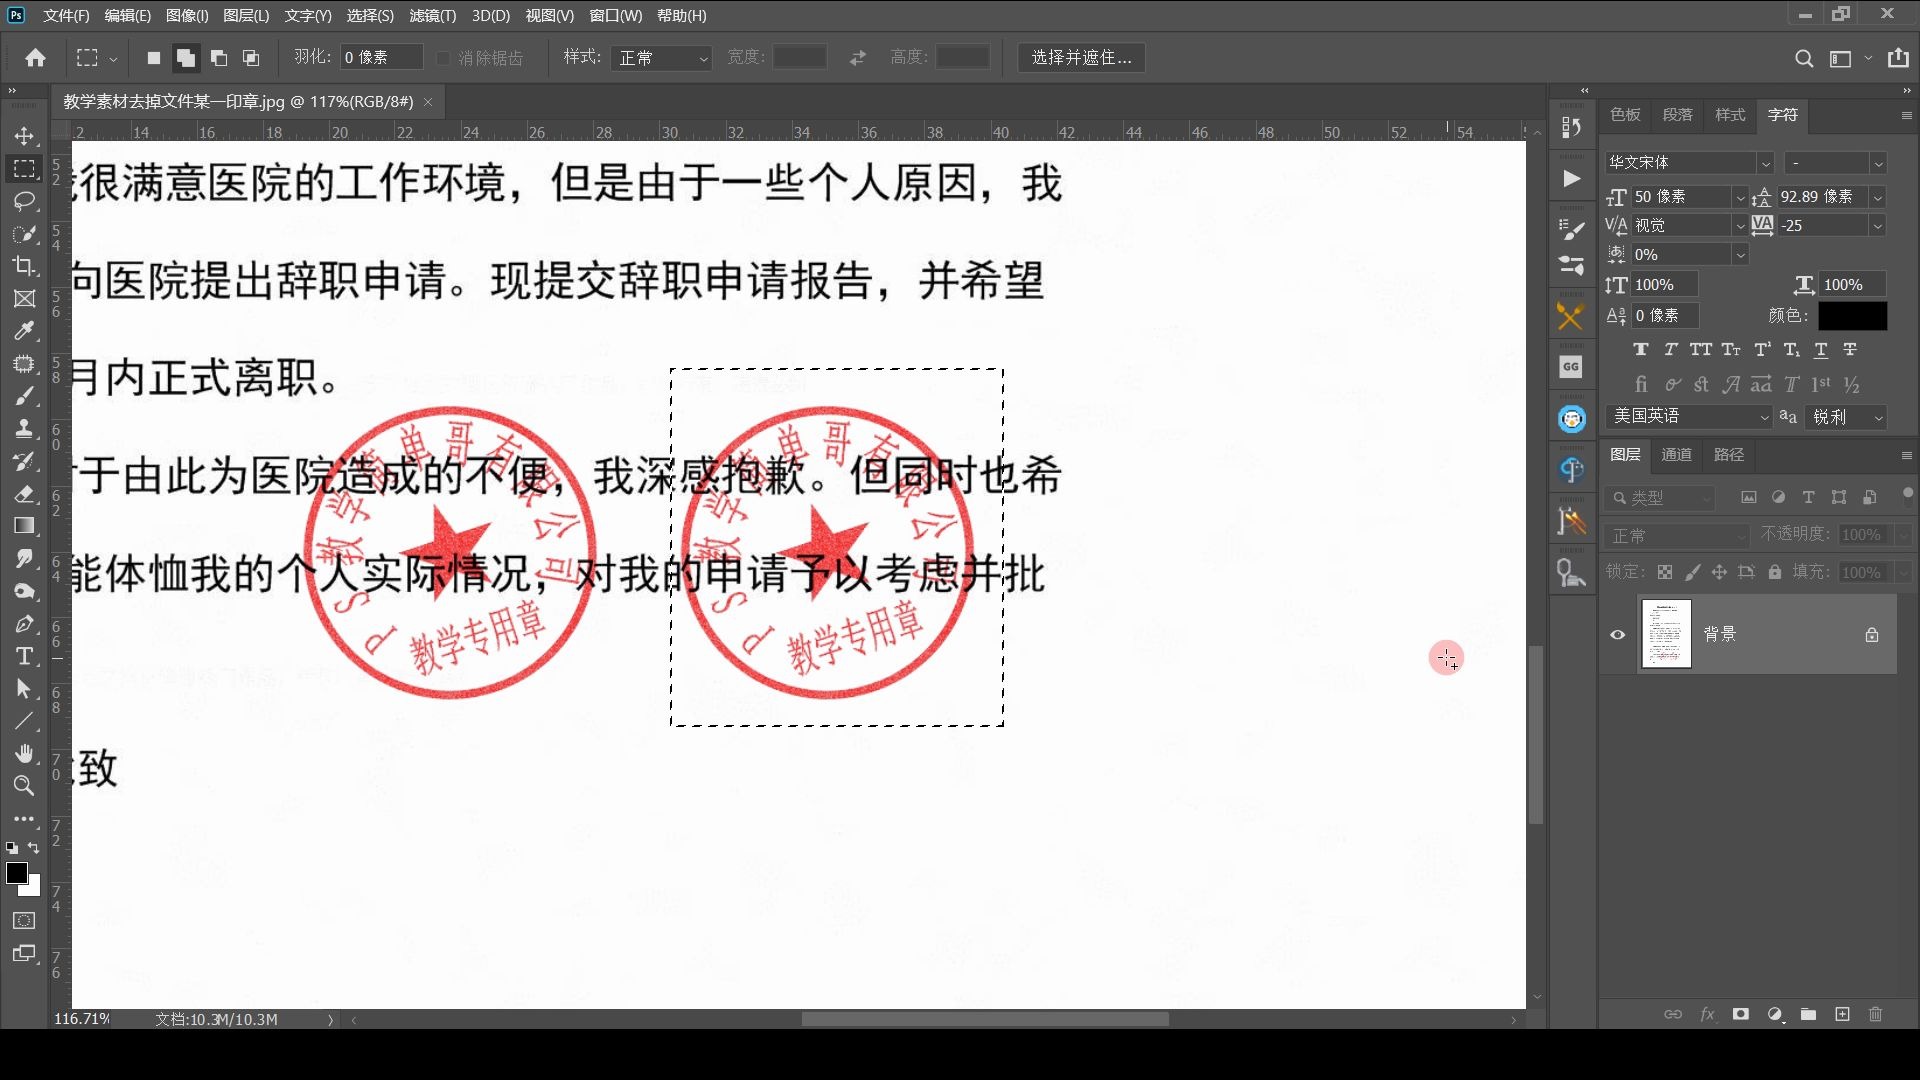Toggle the 消除锯齿 checkbox
1920x1080 pixels.
tap(444, 58)
